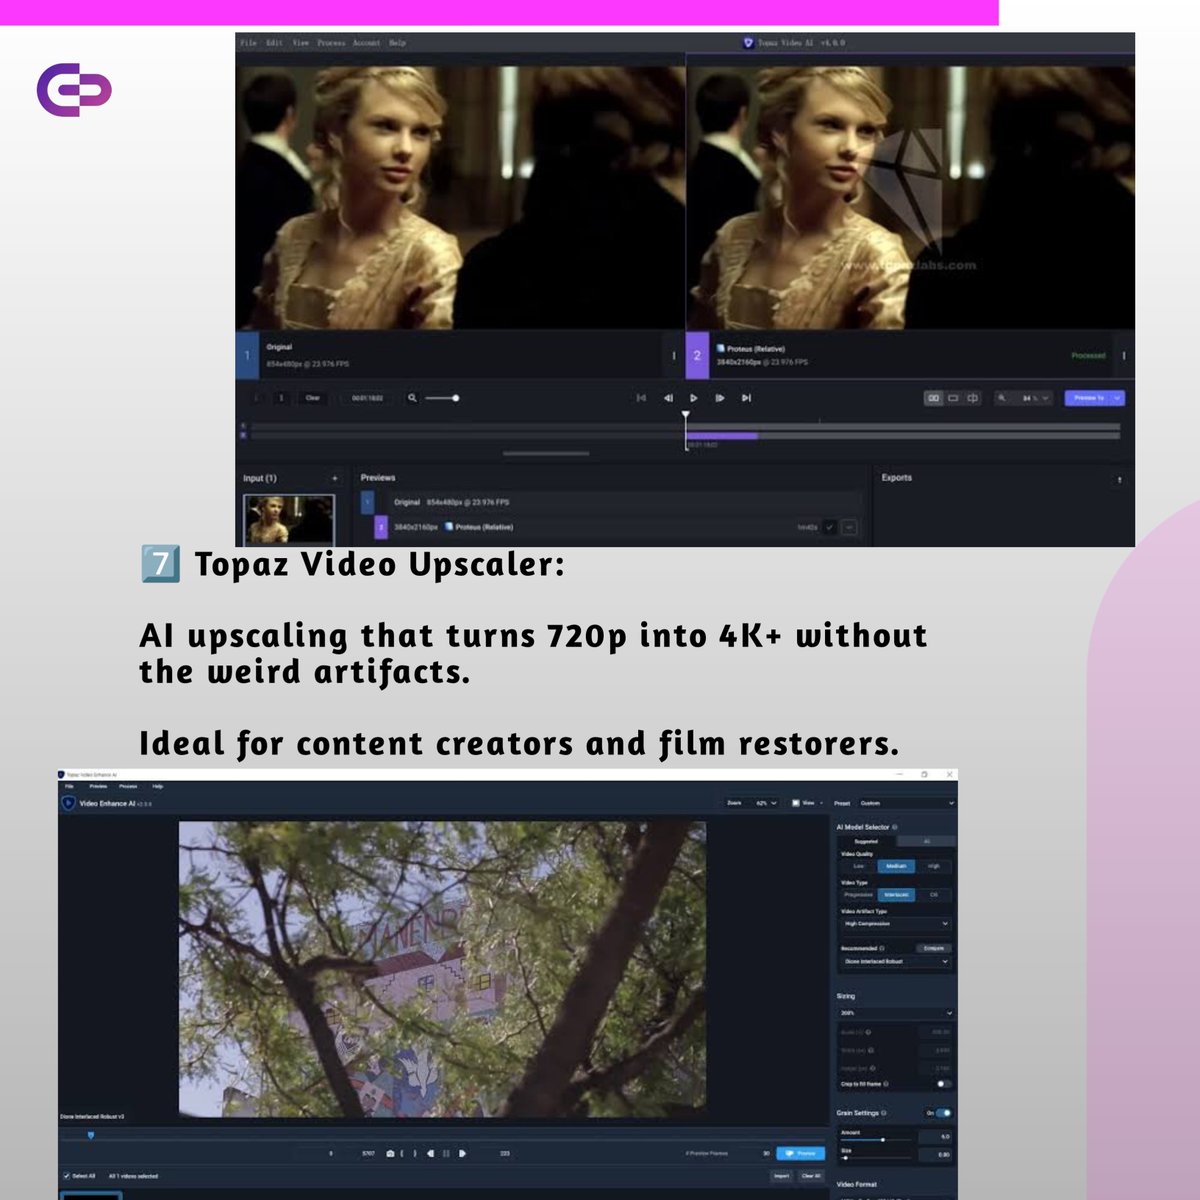Click the 00:01:18:02 timecode field
The width and height of the screenshot is (1200, 1200).
pyautogui.click(x=367, y=398)
